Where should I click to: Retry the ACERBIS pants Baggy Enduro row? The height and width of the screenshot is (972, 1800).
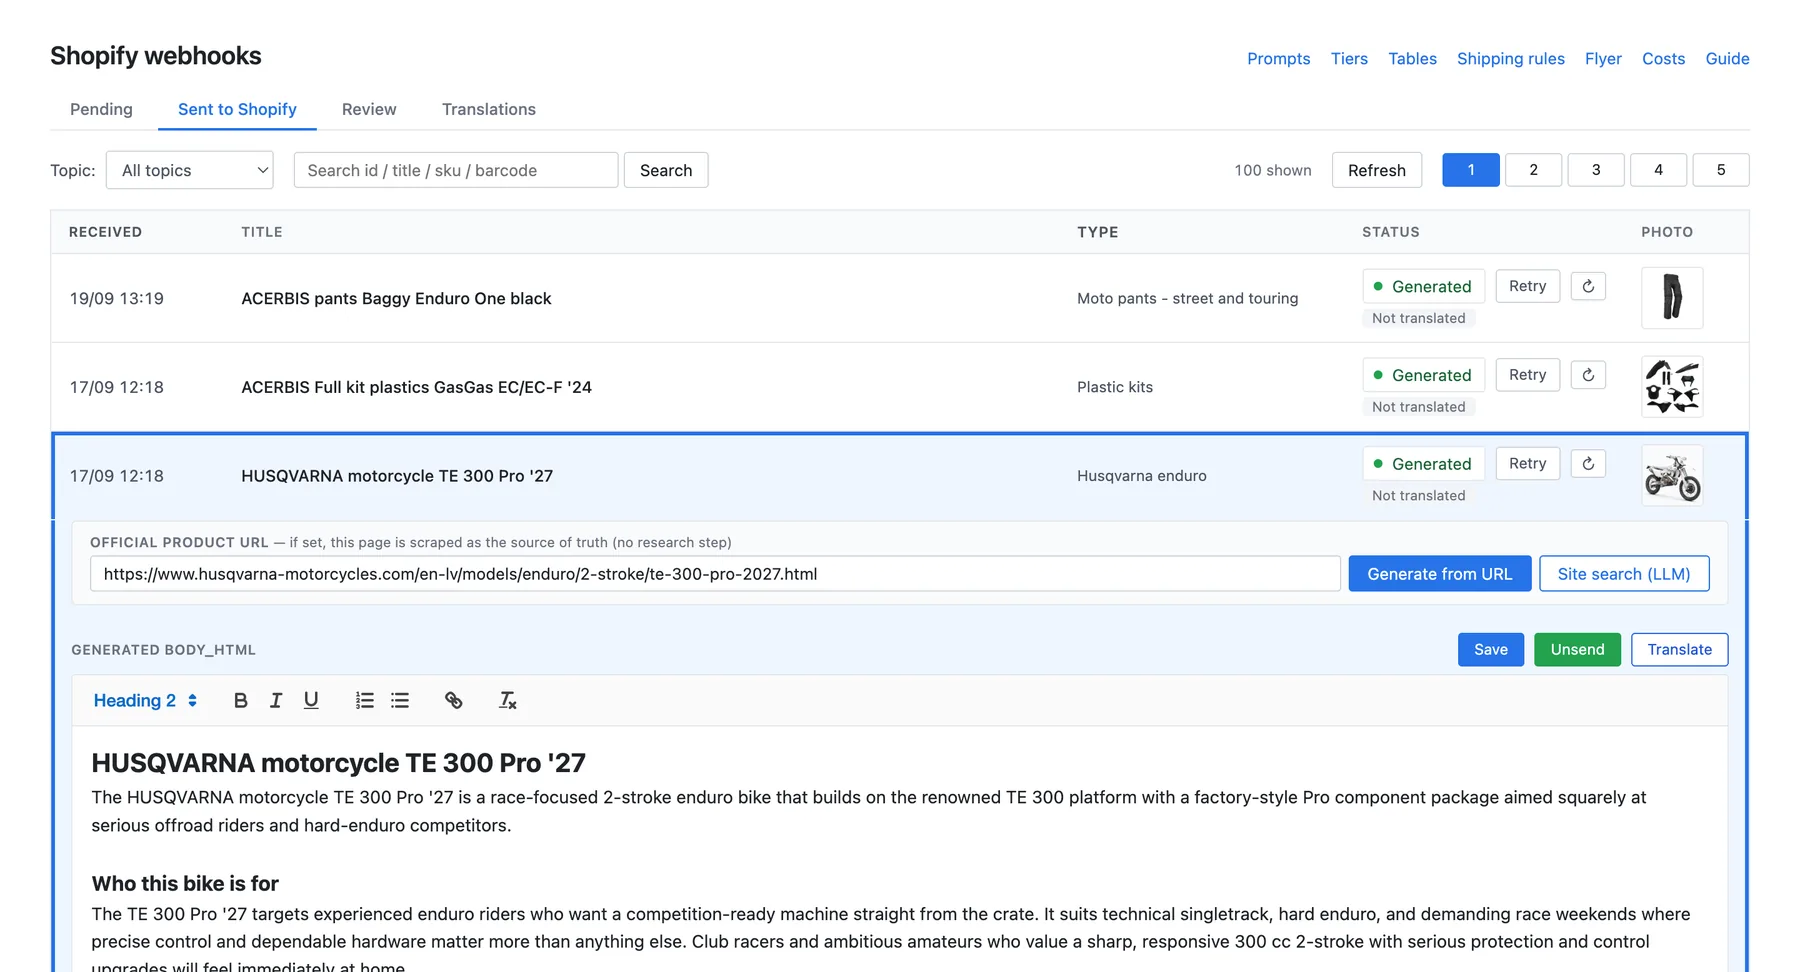[x=1527, y=286]
